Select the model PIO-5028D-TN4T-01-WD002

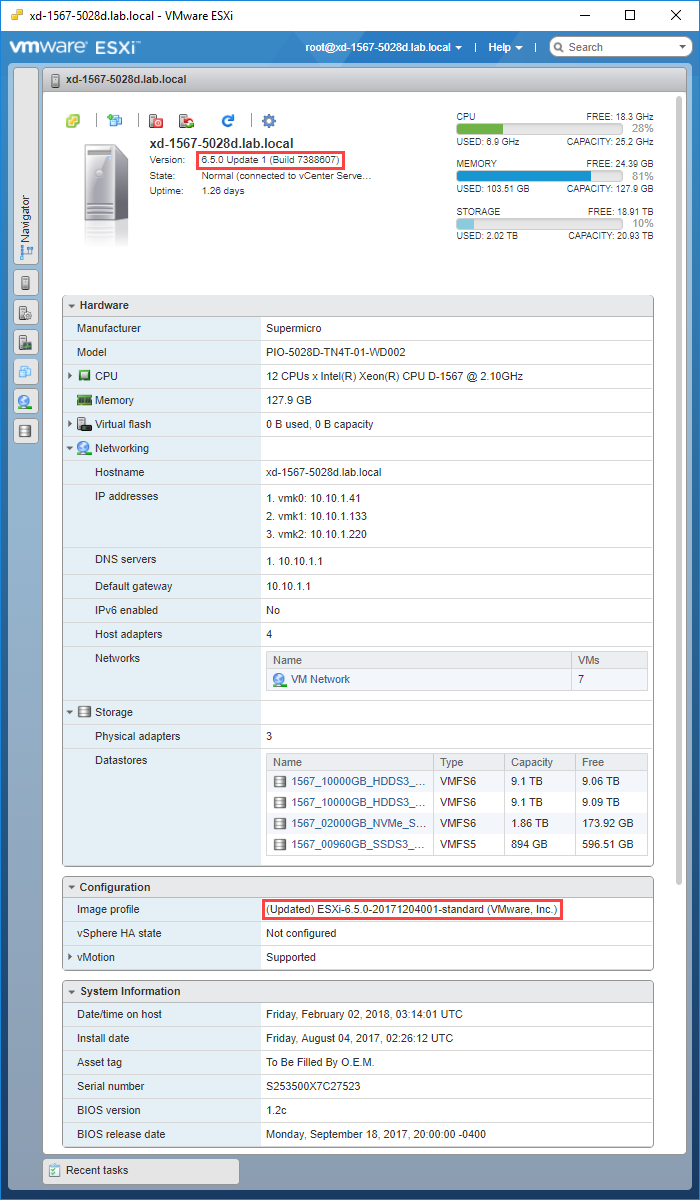(336, 352)
